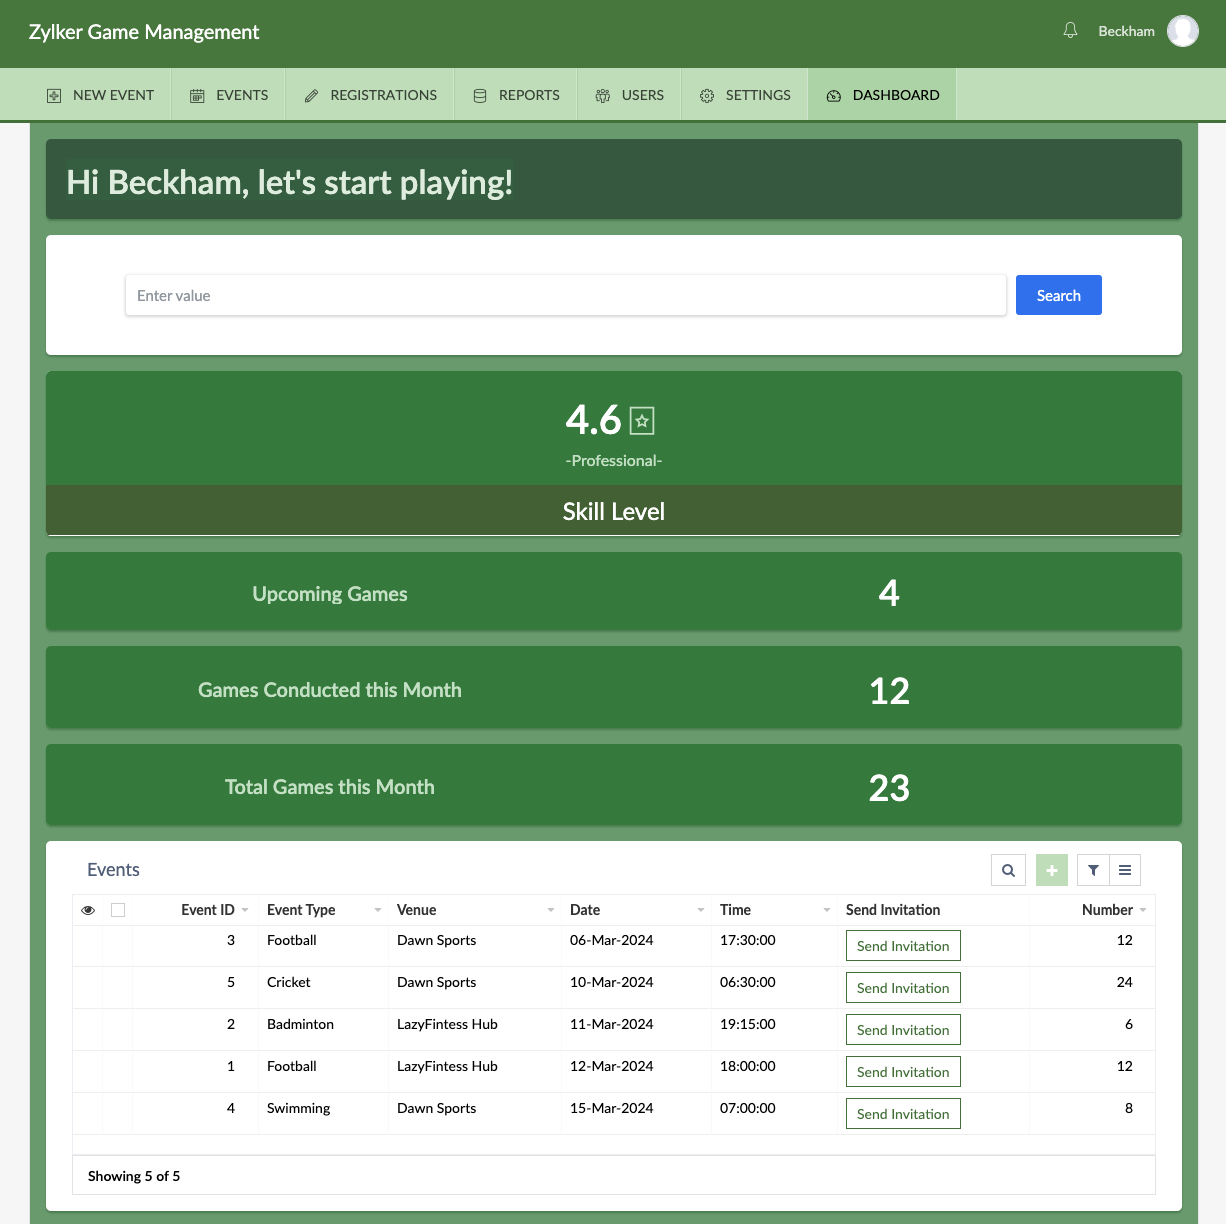Send invitation for the Swimming event
This screenshot has height=1224, width=1226.
tap(903, 1114)
